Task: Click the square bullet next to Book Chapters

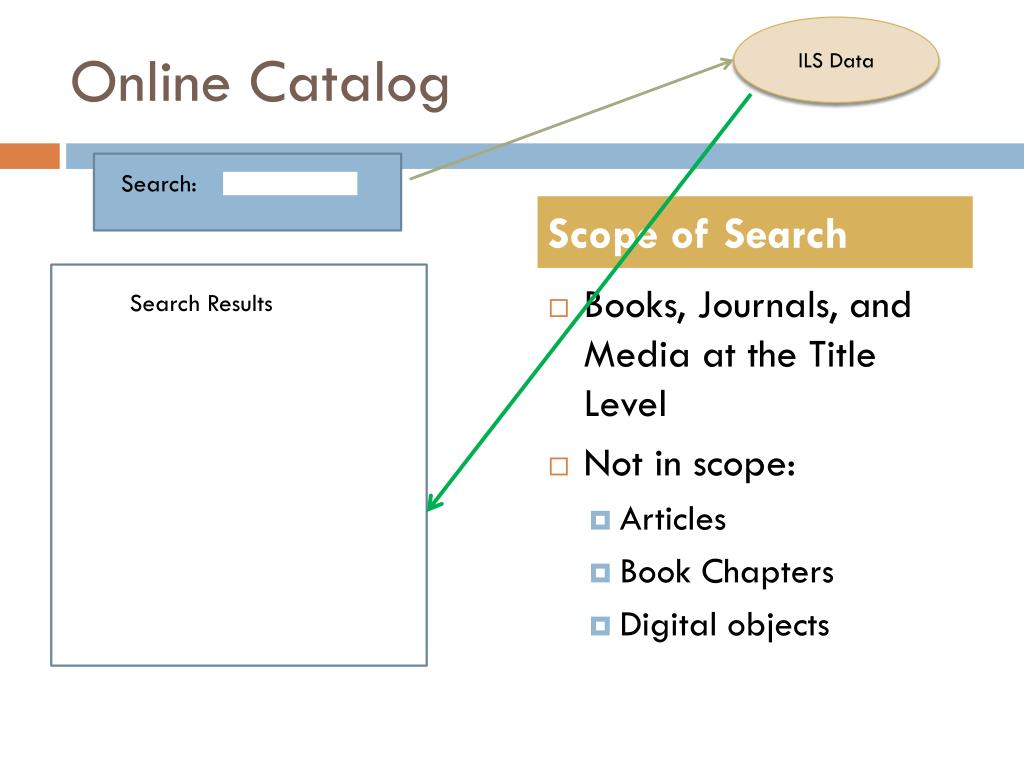Action: pos(600,573)
